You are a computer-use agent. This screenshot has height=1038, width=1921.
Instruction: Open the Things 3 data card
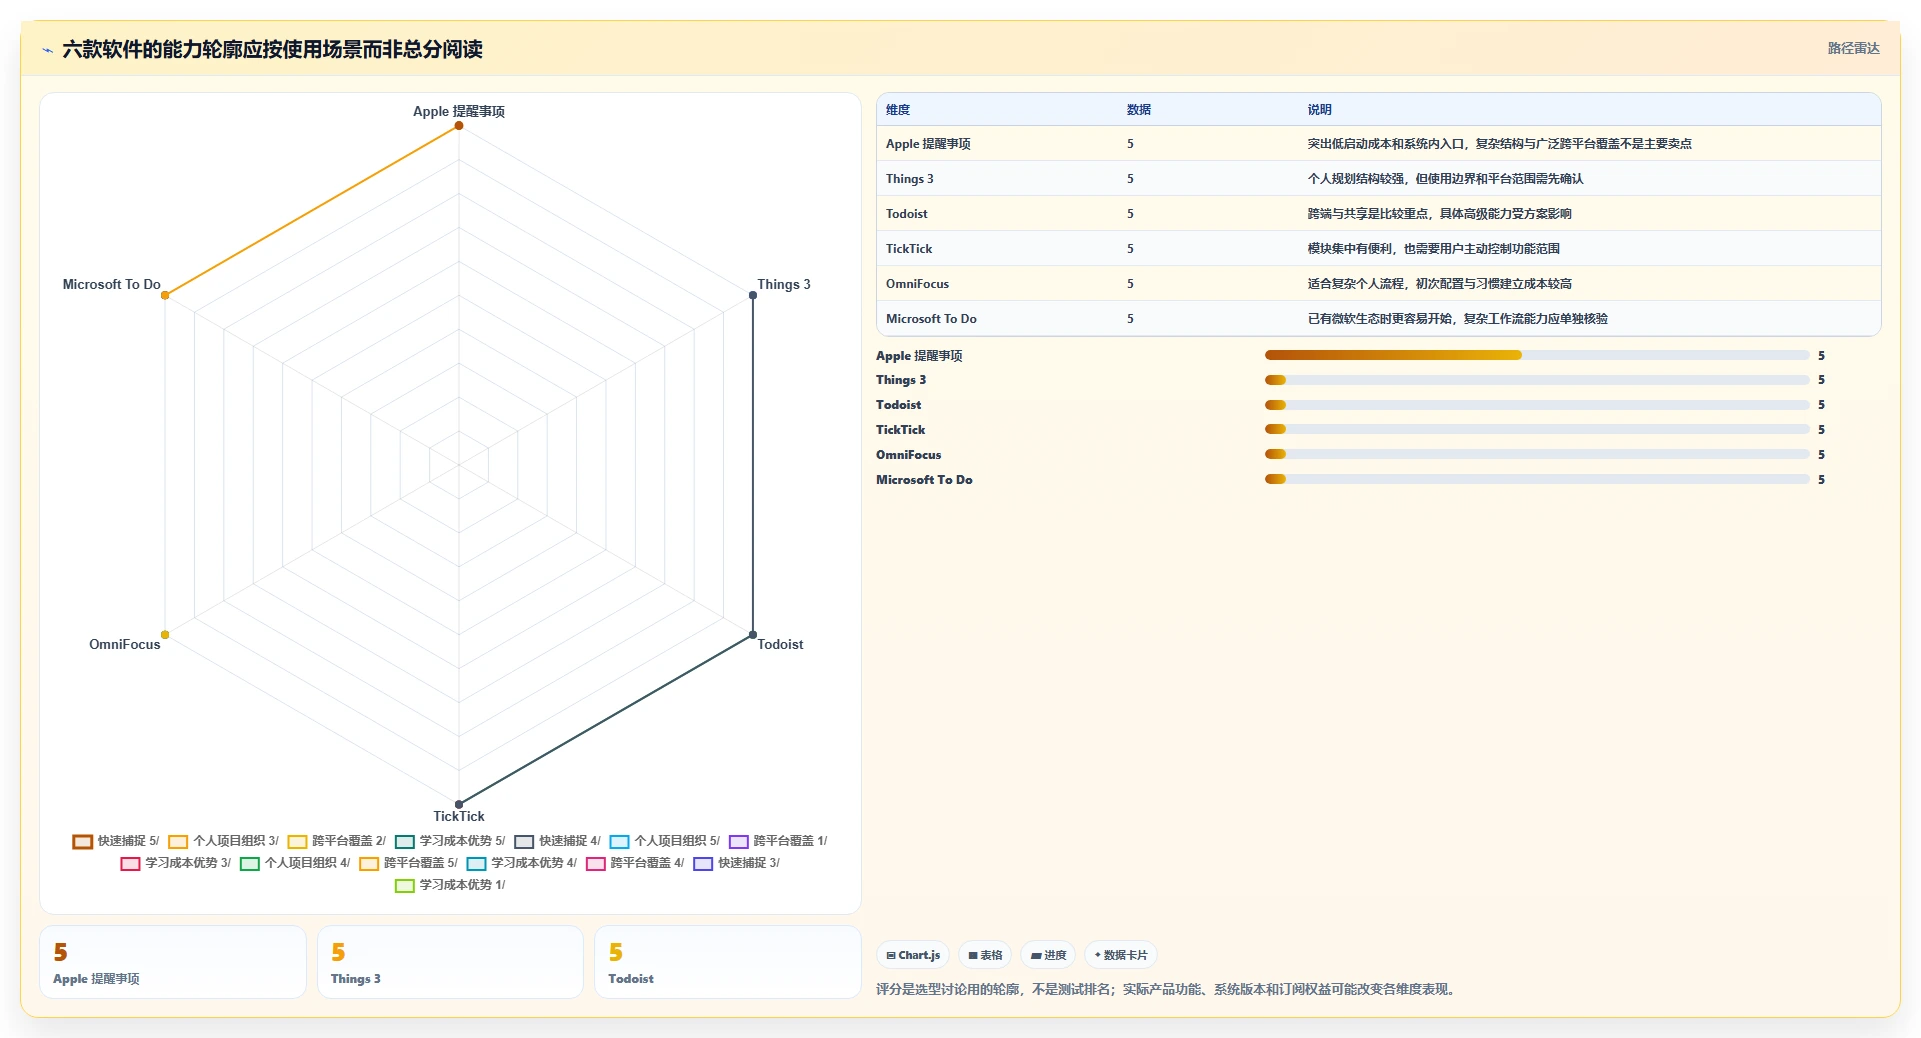pos(450,962)
